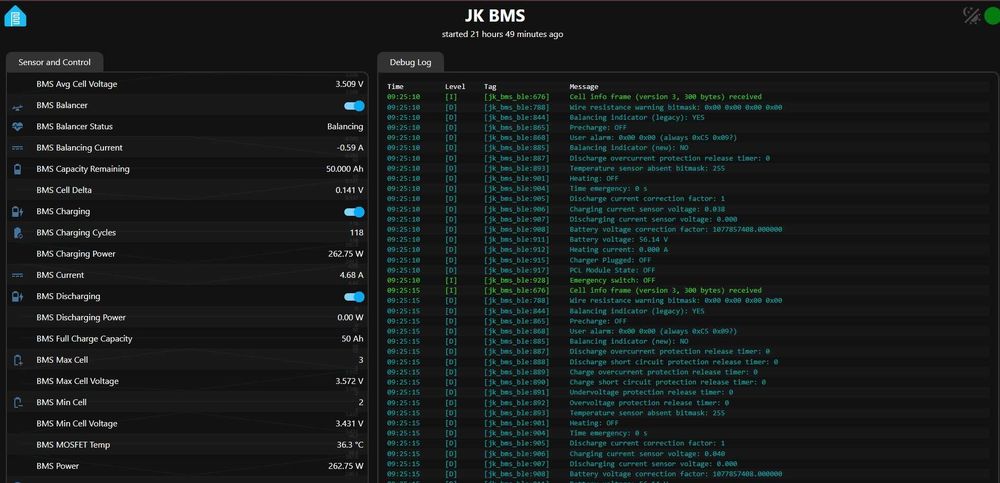This screenshot has width=1000, height=483.
Task: Turn off the BMS Balancer switch
Action: (354, 106)
